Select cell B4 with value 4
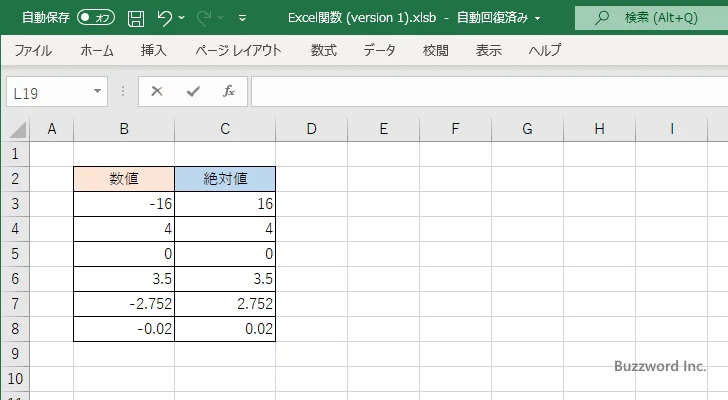The height and width of the screenshot is (400, 728). coord(124,229)
